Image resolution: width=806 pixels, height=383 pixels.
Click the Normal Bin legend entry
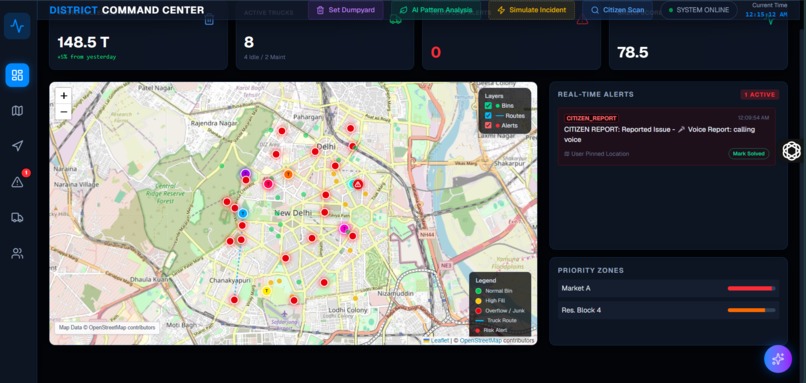493,291
